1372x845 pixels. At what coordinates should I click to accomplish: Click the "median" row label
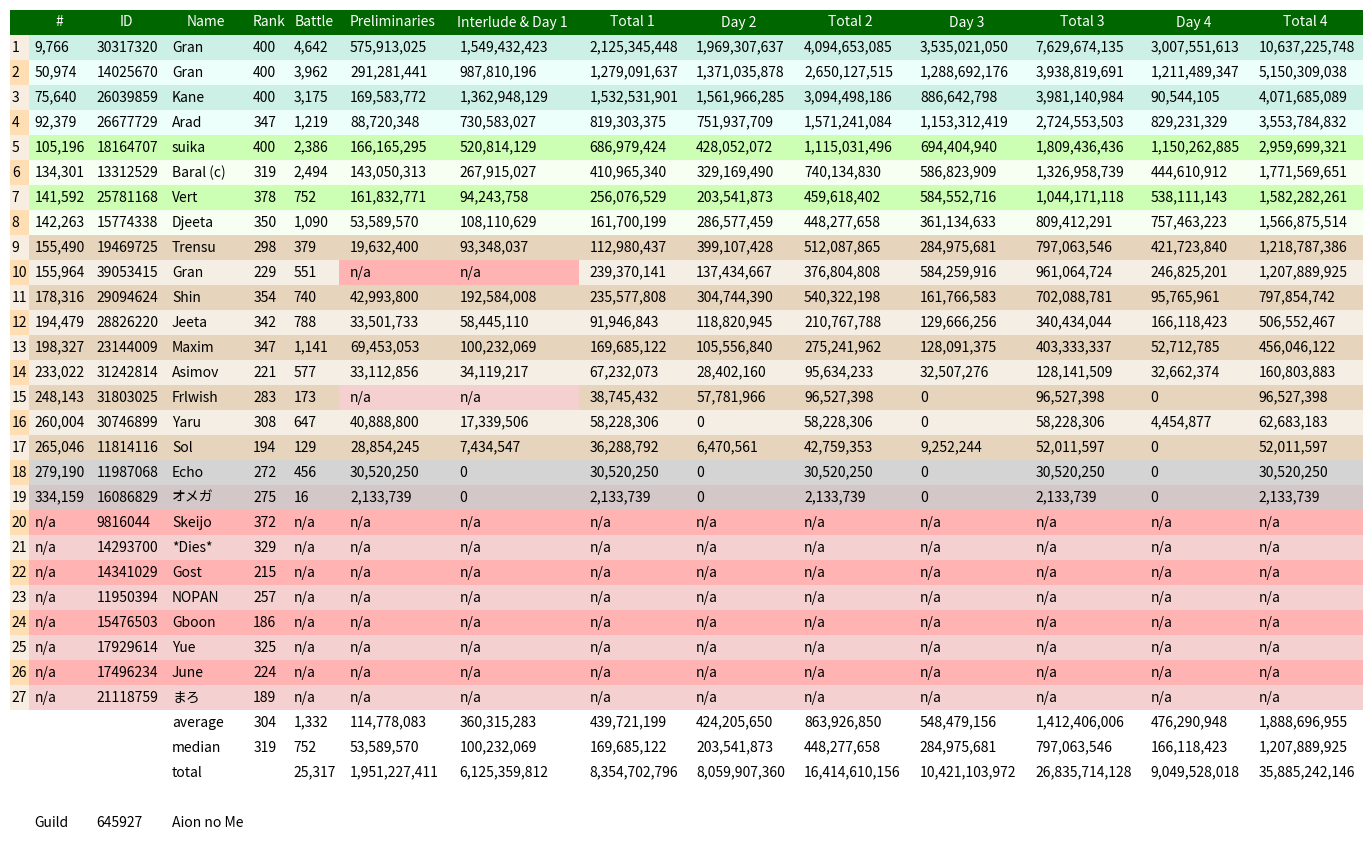[x=196, y=747]
